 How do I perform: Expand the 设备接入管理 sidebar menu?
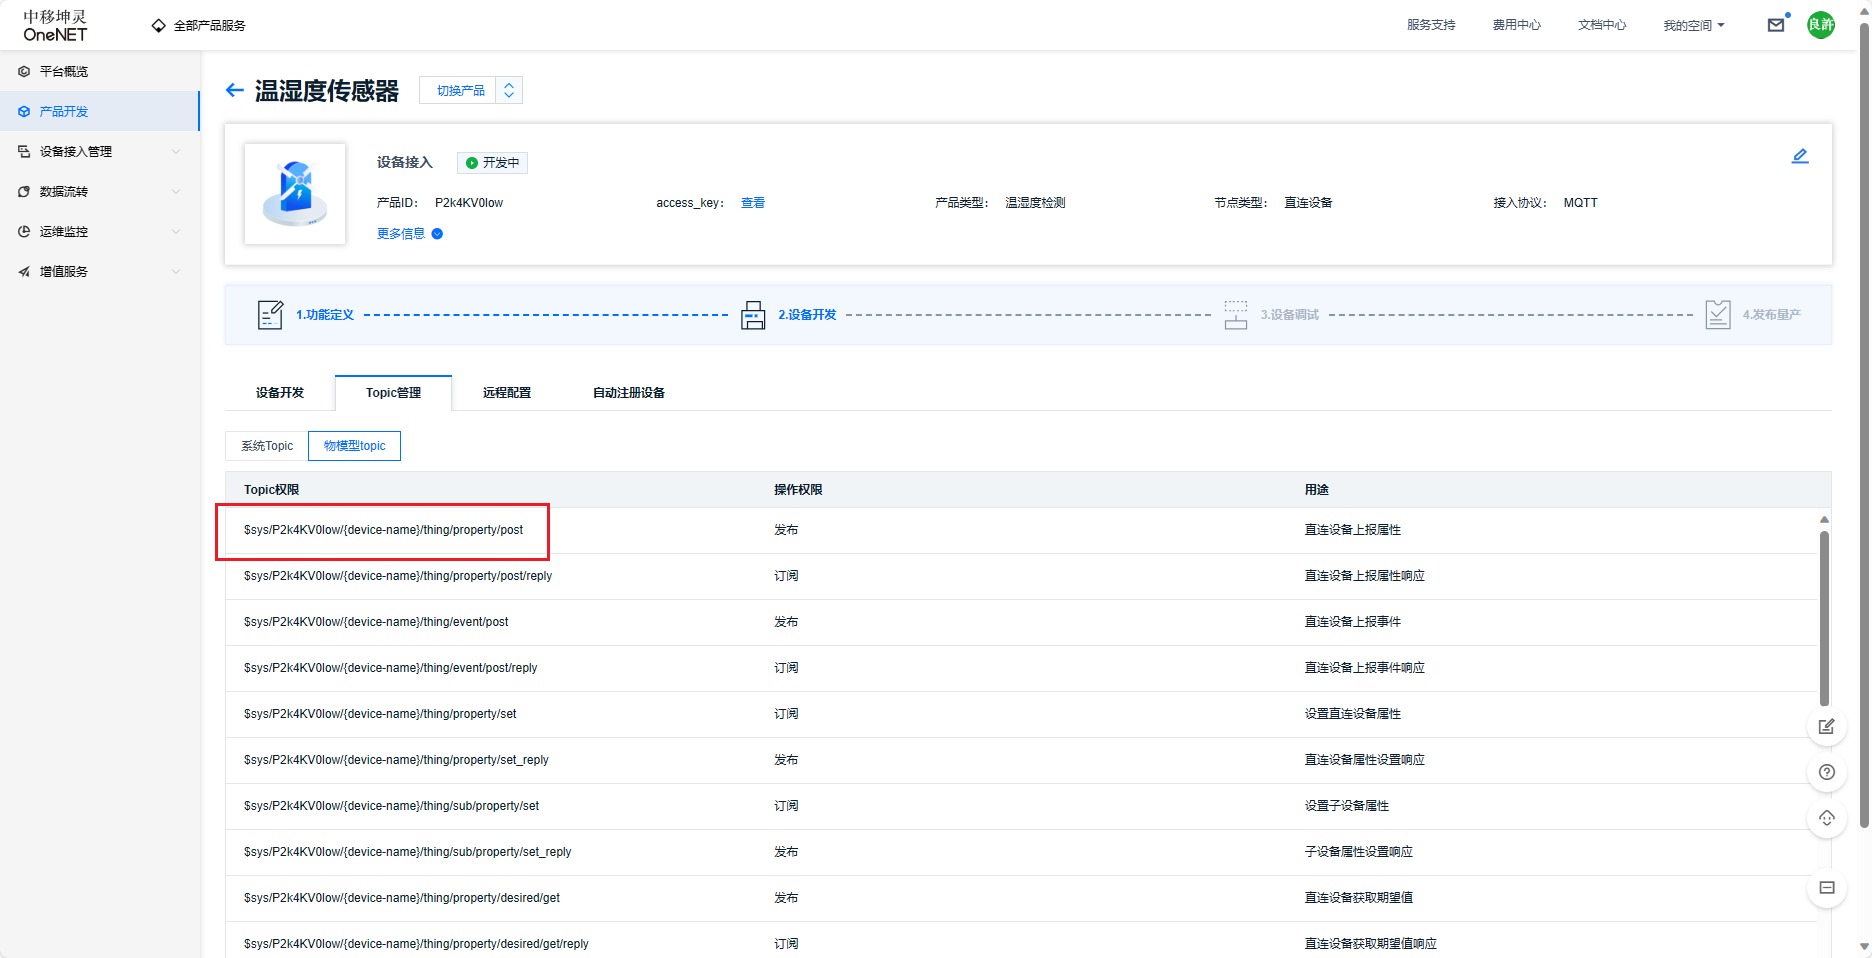click(x=100, y=152)
